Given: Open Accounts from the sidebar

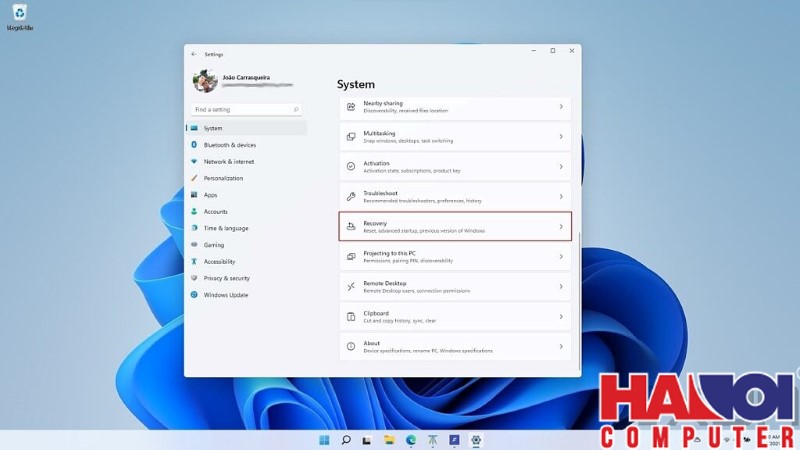Looking at the screenshot, I should 215,211.
